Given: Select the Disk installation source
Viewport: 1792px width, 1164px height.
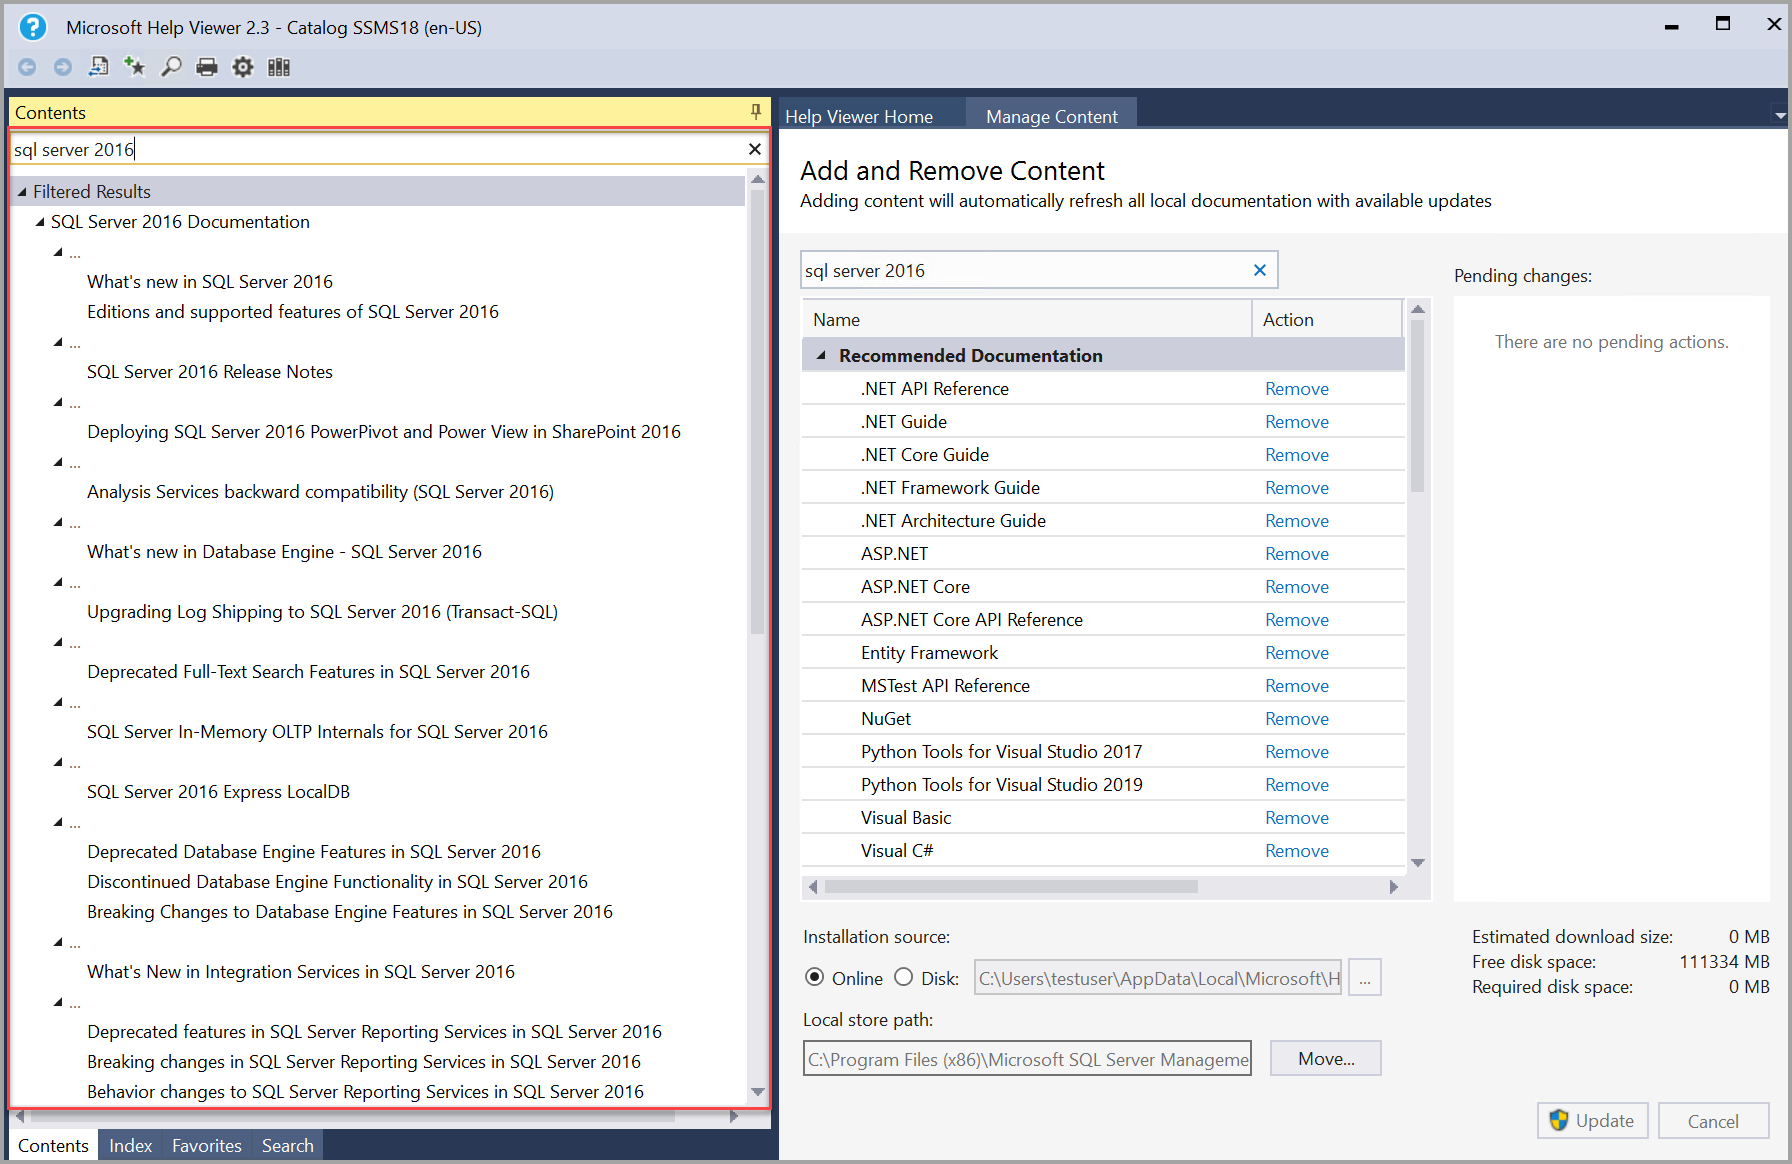Looking at the screenshot, I should click(903, 977).
